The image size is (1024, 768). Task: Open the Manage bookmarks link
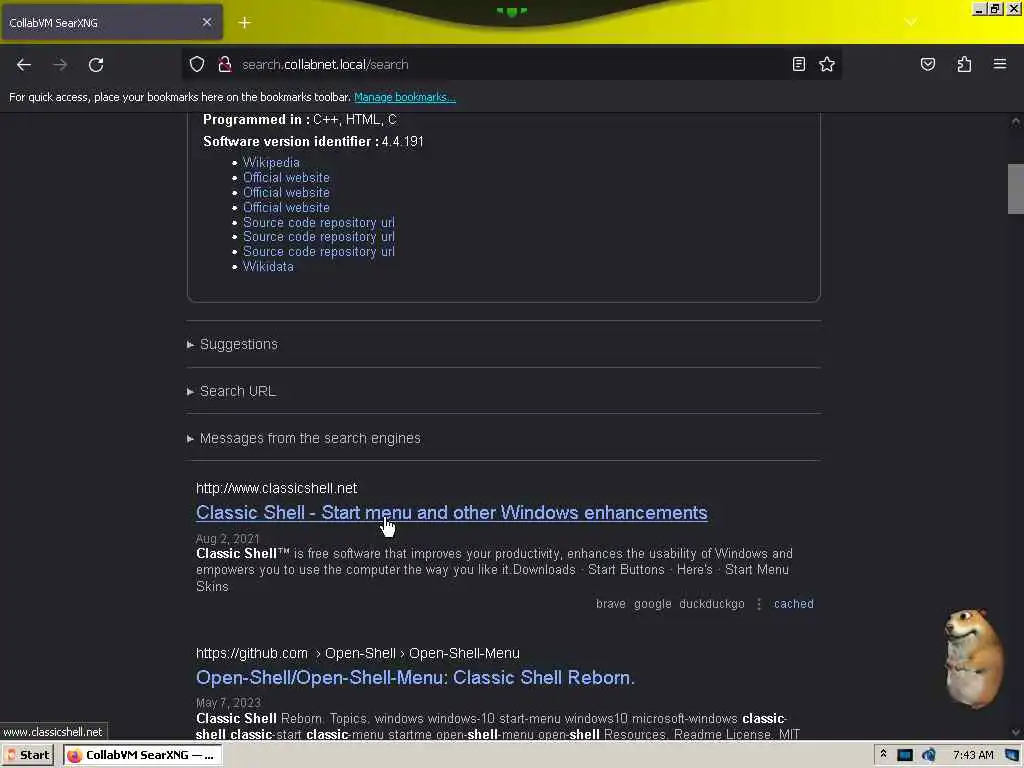(404, 97)
